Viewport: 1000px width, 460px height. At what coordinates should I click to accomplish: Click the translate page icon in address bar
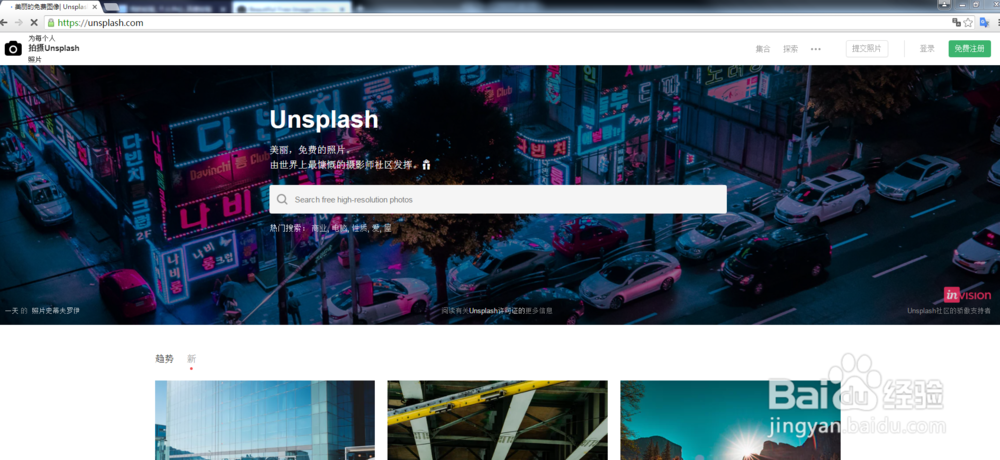(957, 22)
